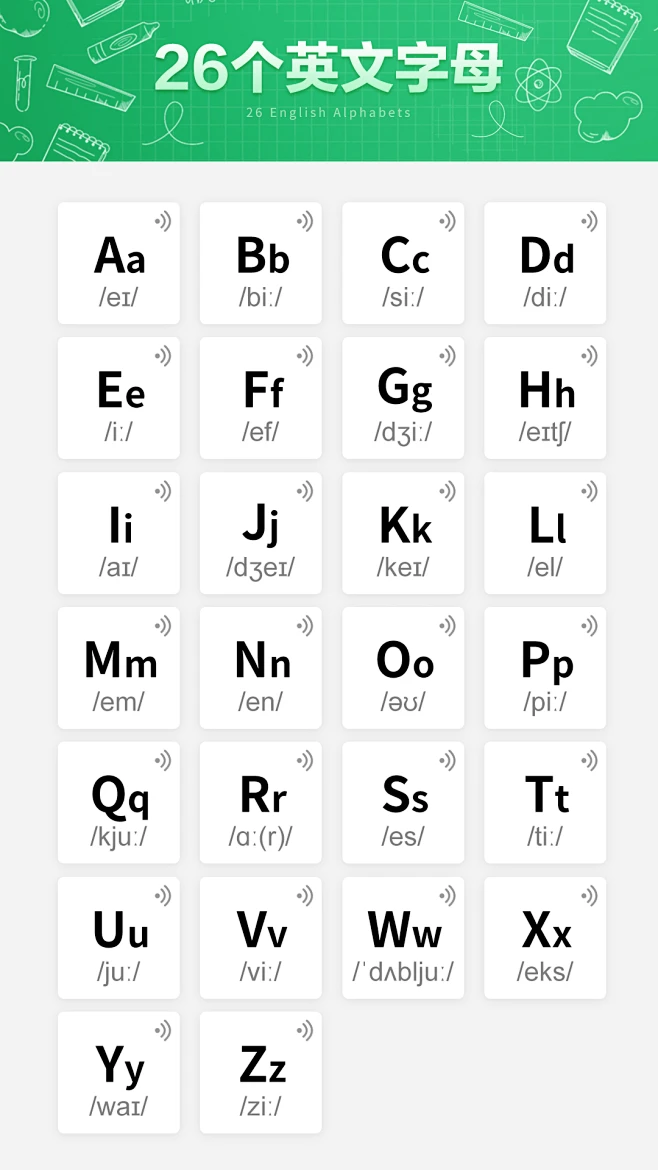Image resolution: width=658 pixels, height=1170 pixels.
Task: Click the /es/ phonetic on the Ss card
Action: point(403,836)
